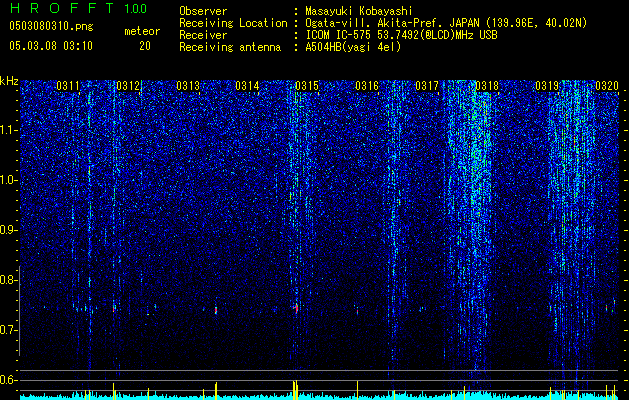Click the Receiving Location label
629x400 pixels.
tap(233, 24)
